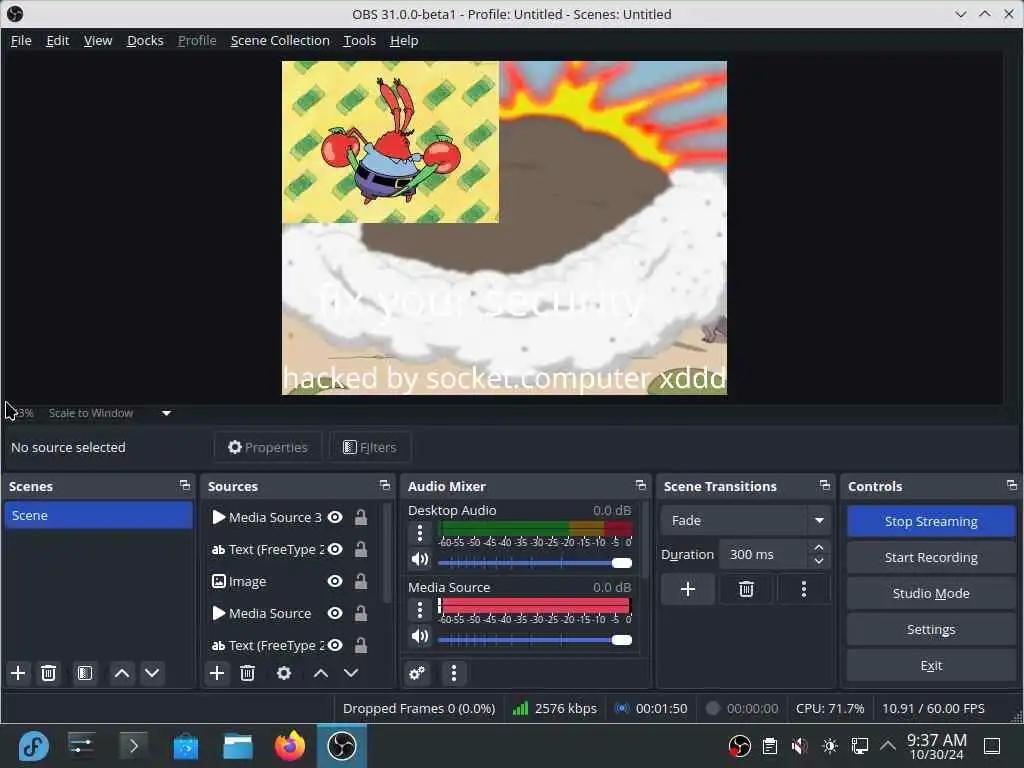This screenshot has height=768, width=1024.
Task: Show hidden system tray icons chevron
Action: (888, 745)
